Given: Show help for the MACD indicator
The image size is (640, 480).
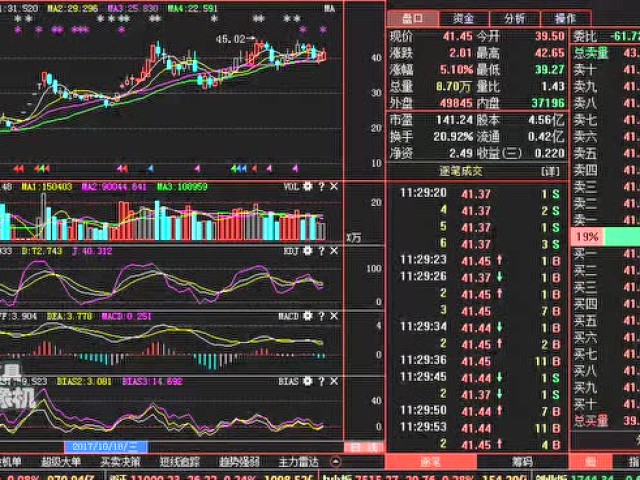Looking at the screenshot, I should 322,316.
